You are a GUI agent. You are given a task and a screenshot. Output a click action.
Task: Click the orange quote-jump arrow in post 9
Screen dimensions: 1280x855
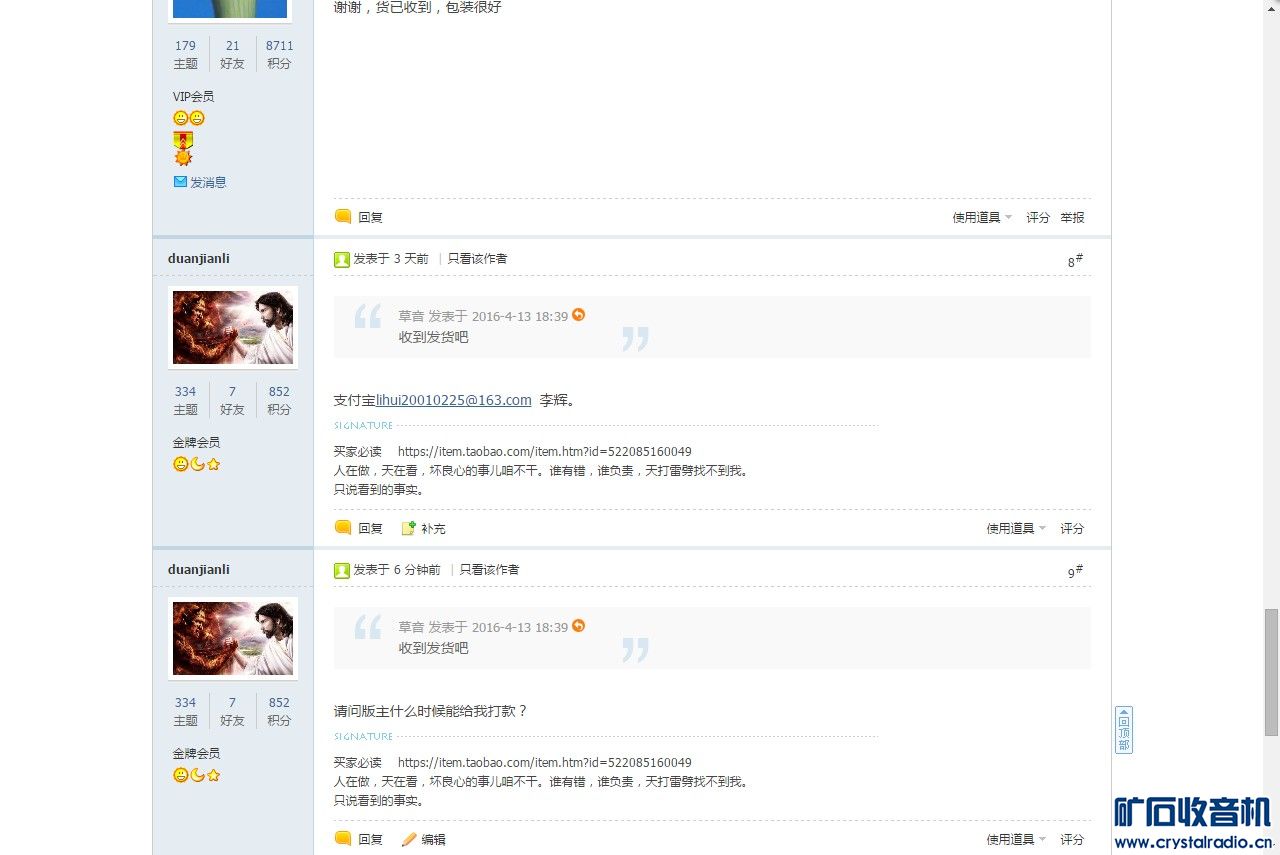point(578,626)
